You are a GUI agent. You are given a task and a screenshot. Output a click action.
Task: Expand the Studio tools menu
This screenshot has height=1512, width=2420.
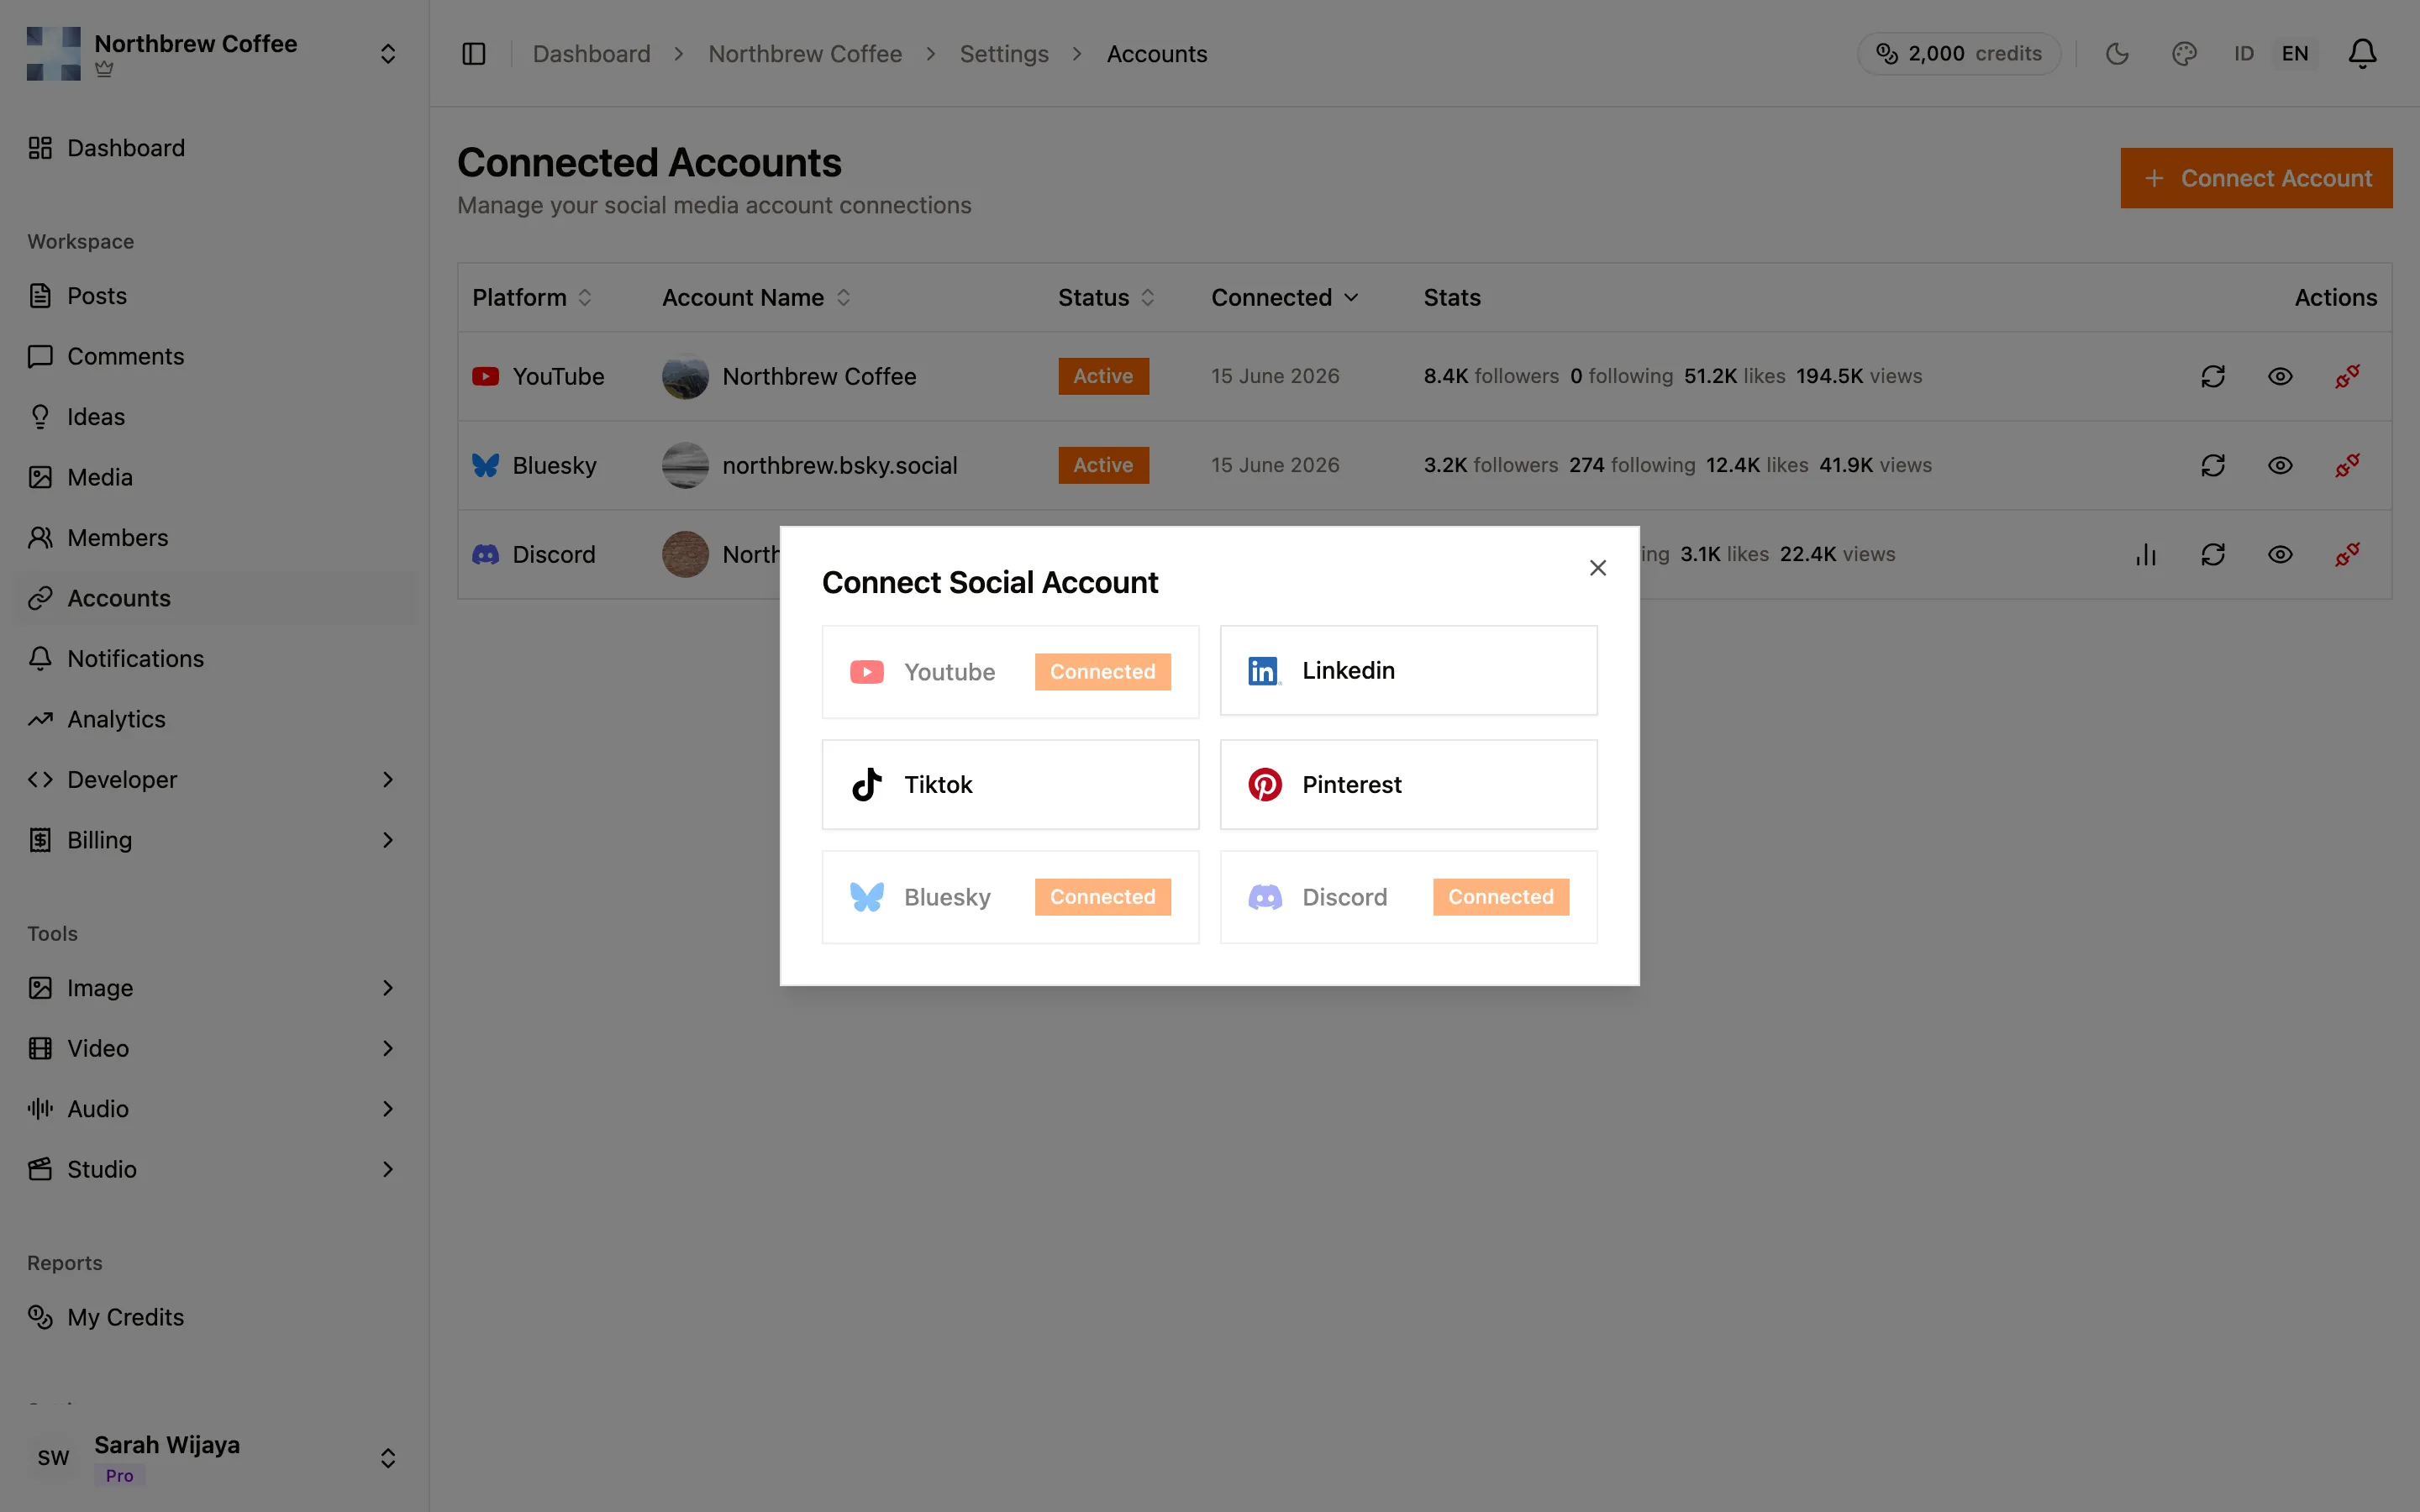(x=213, y=1169)
